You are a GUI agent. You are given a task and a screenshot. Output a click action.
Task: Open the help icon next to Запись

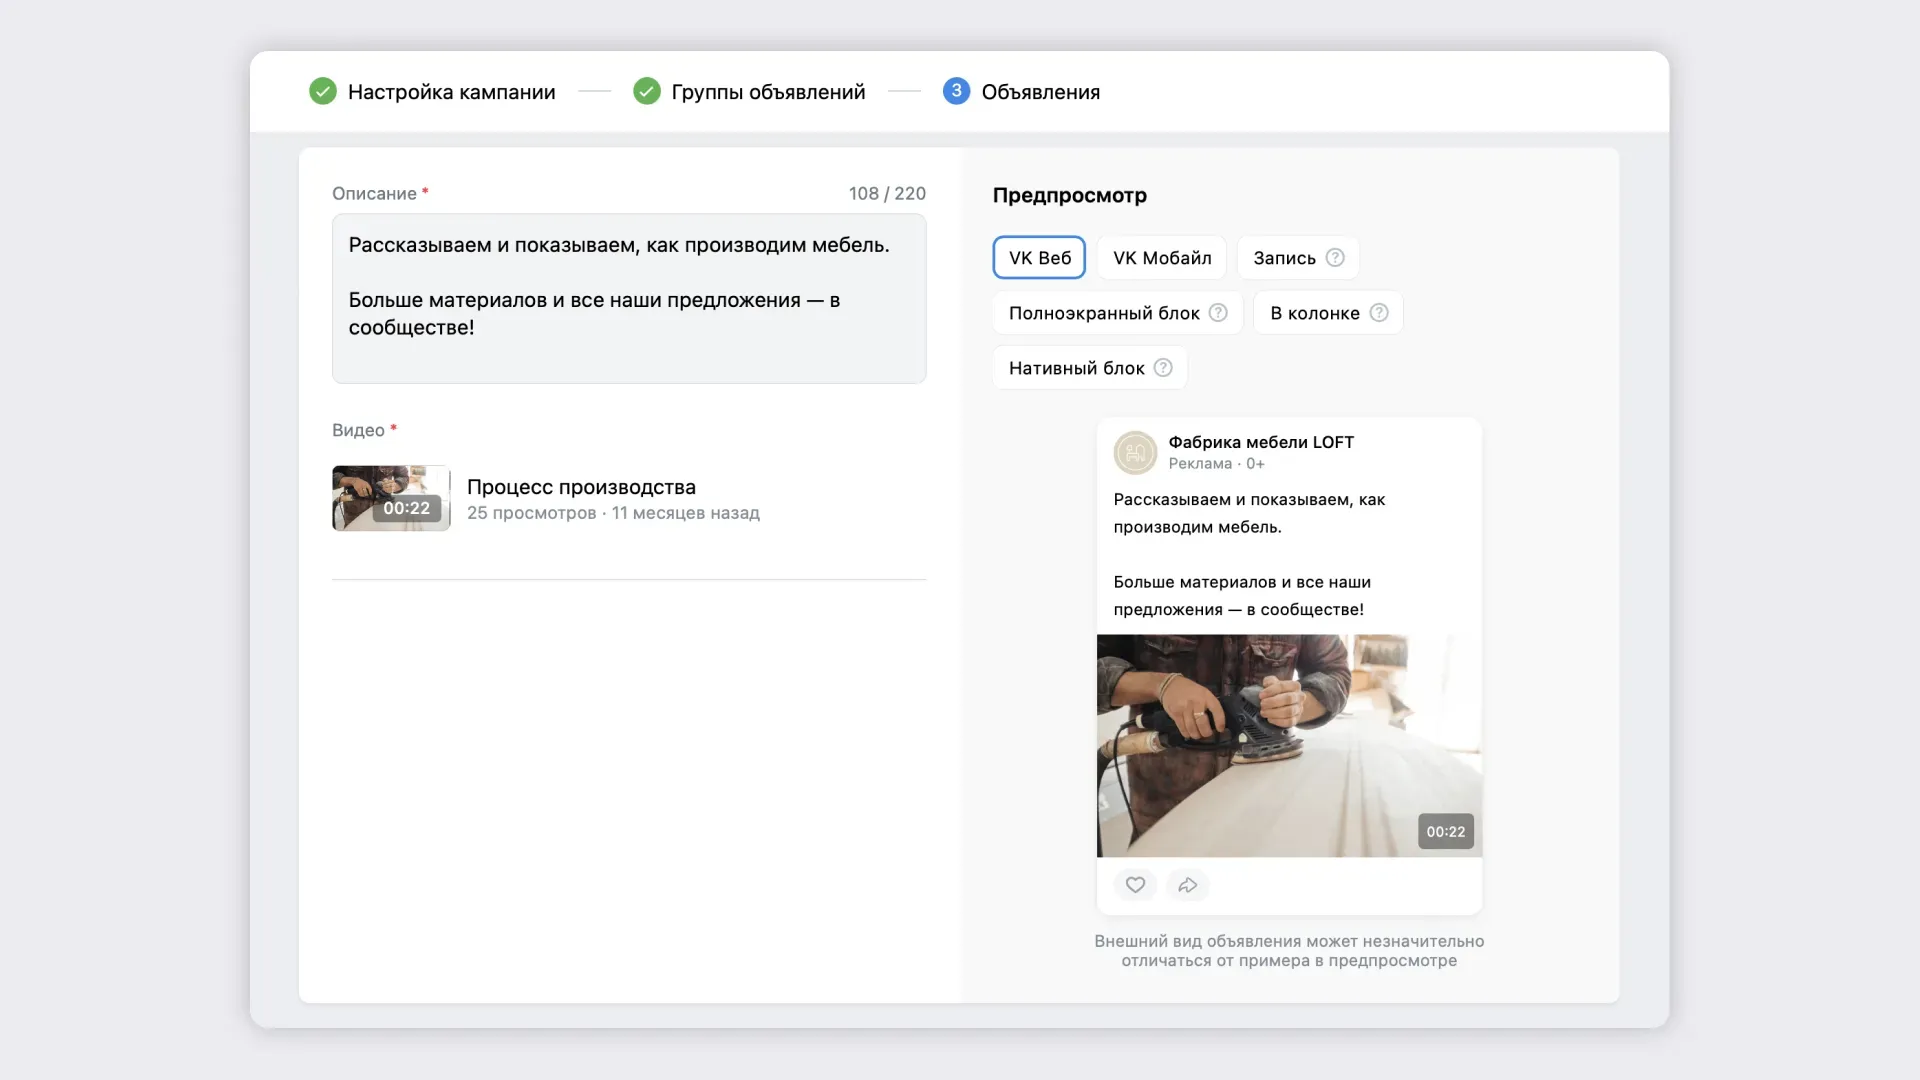click(x=1335, y=258)
